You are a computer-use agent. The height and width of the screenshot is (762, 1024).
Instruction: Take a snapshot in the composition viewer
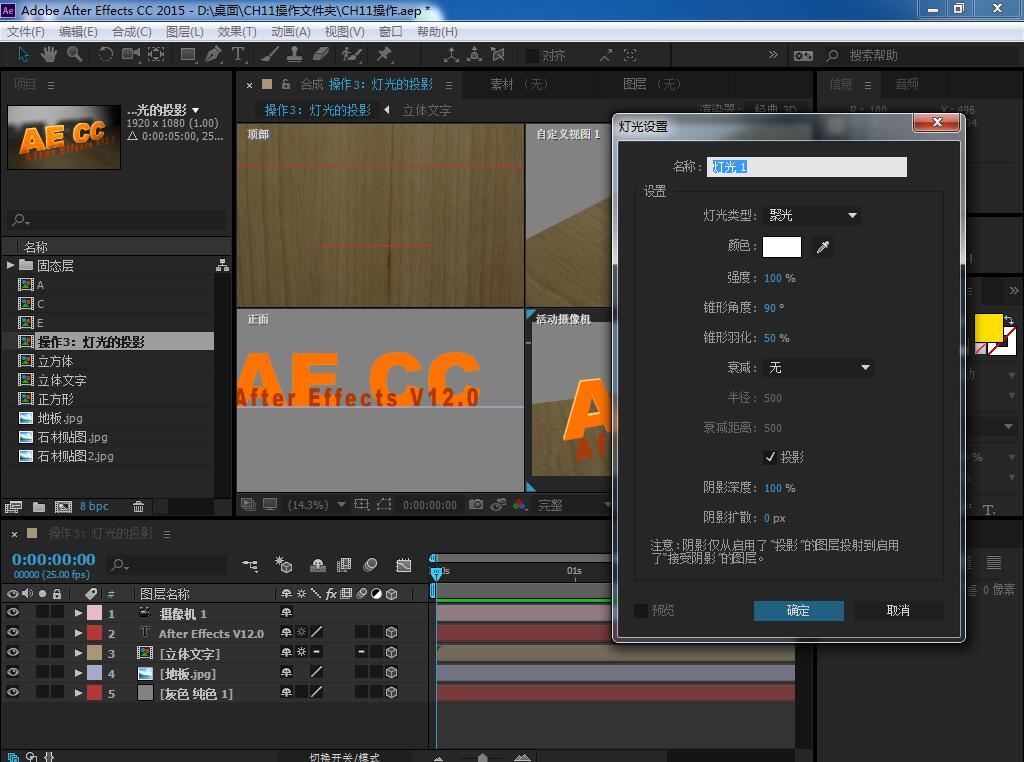coord(476,505)
